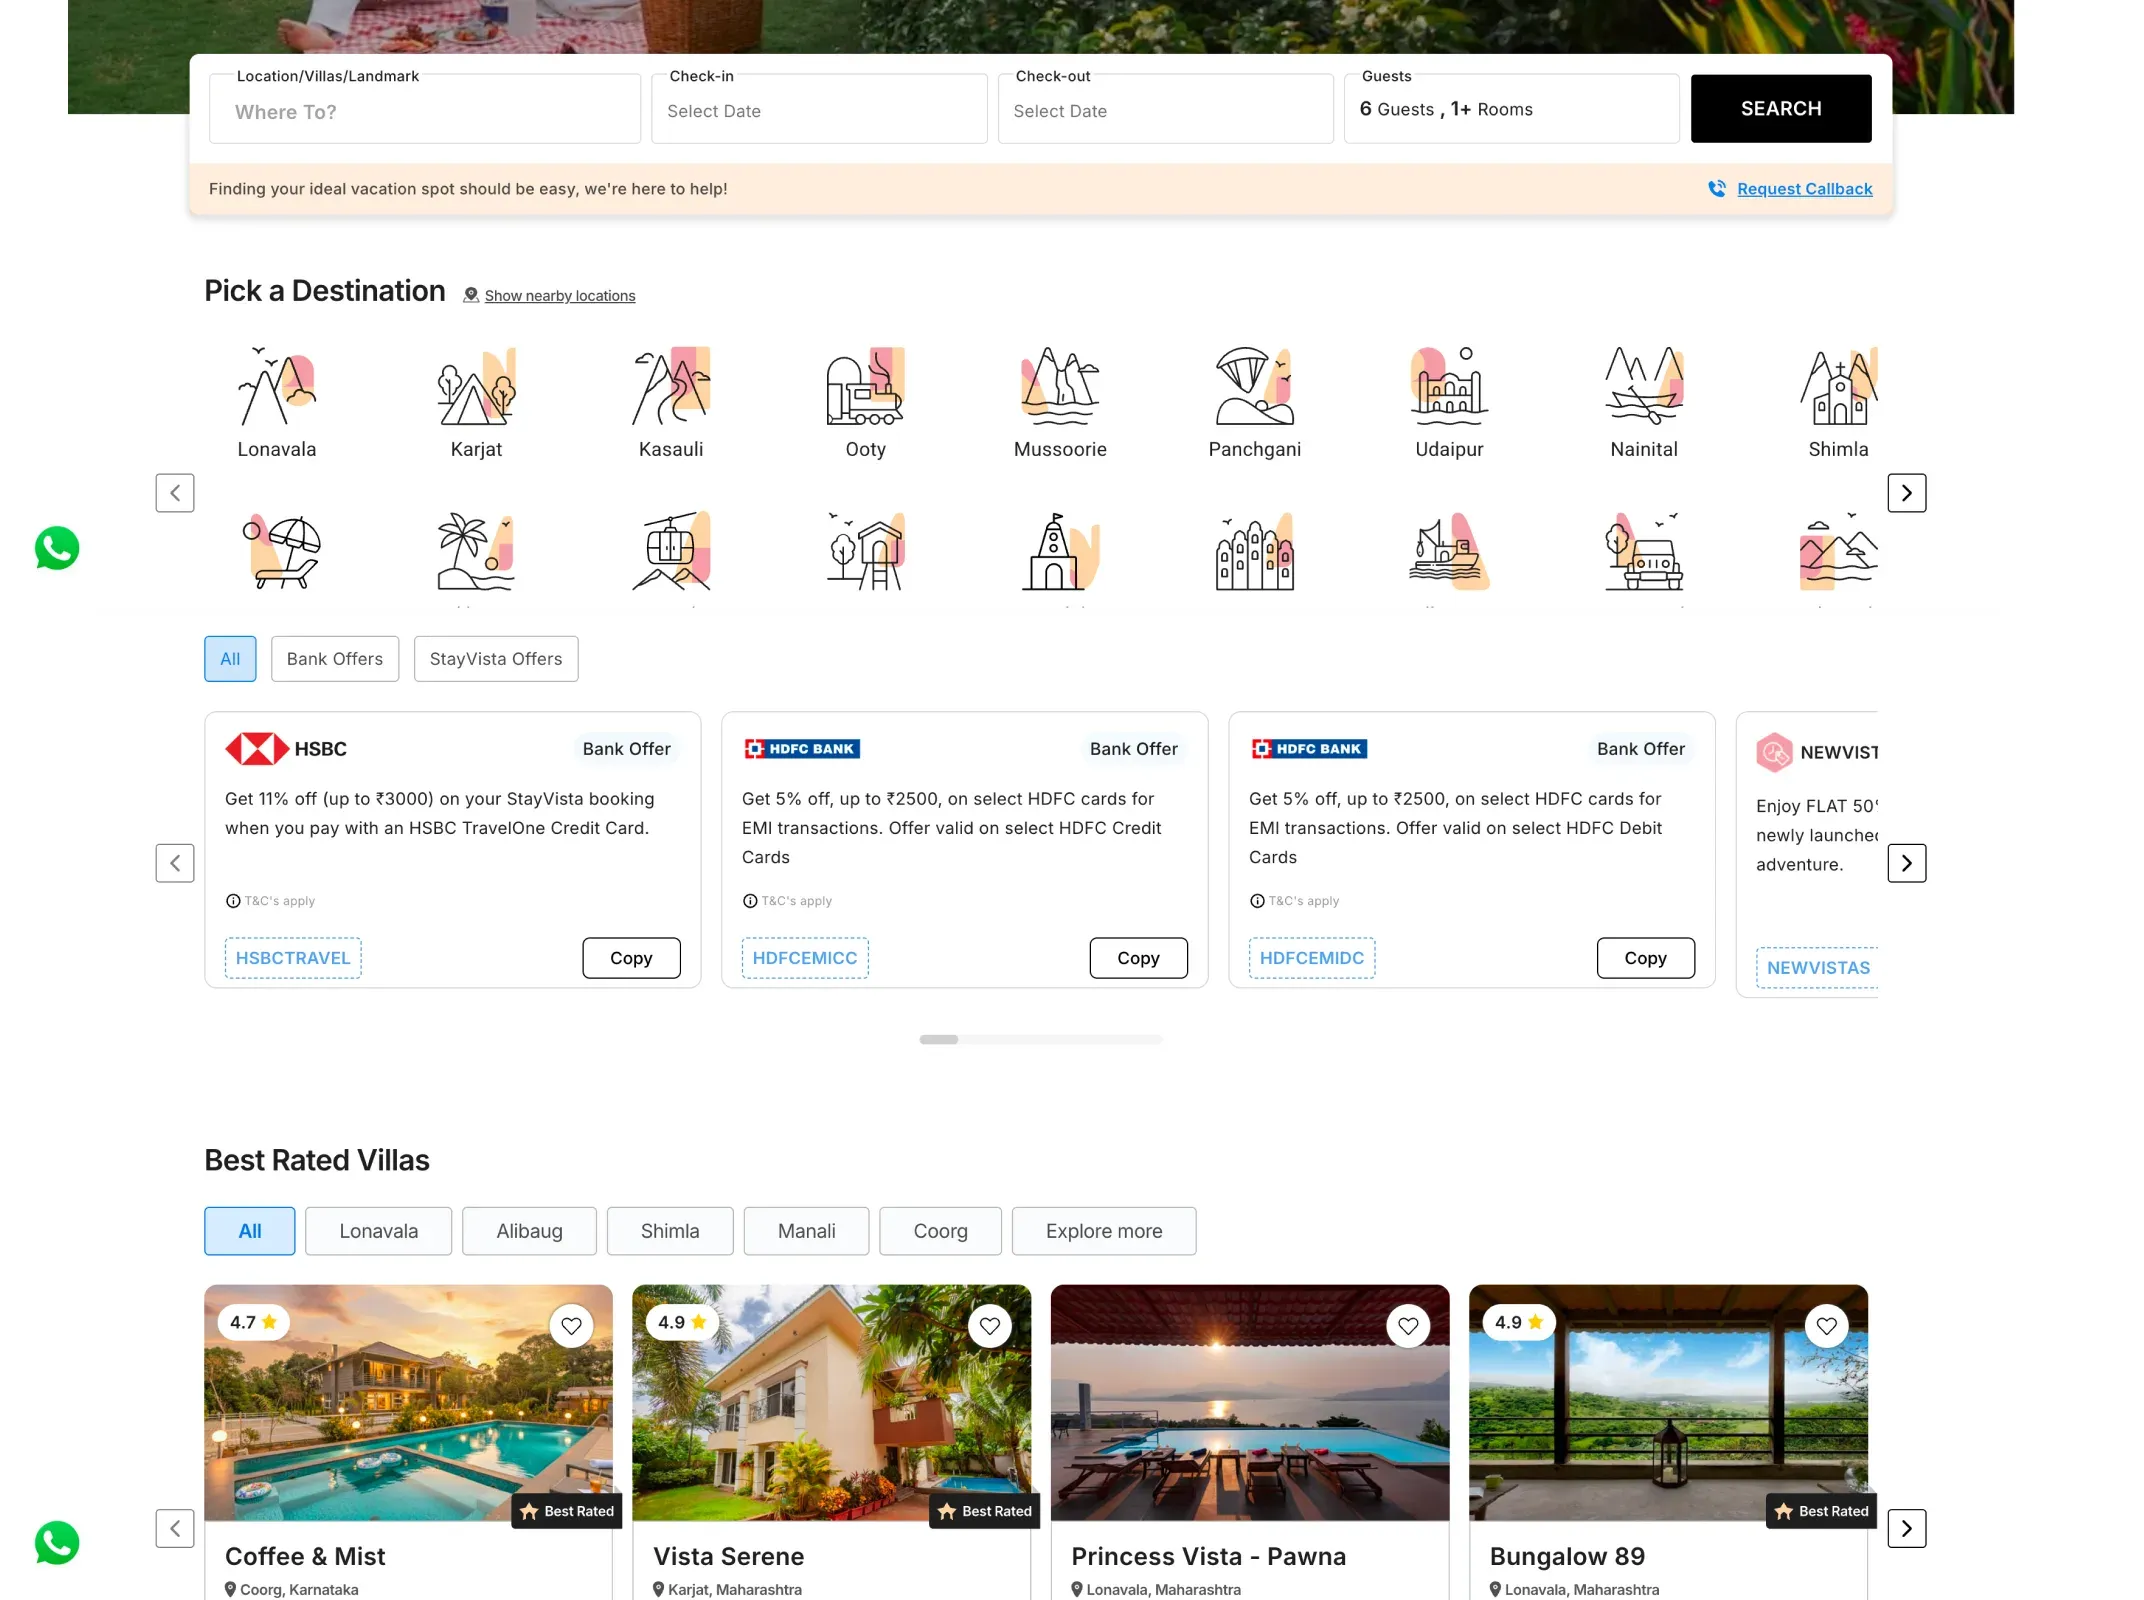Click the row of houses destination icon
The image size is (2144, 1600).
coord(1255,551)
